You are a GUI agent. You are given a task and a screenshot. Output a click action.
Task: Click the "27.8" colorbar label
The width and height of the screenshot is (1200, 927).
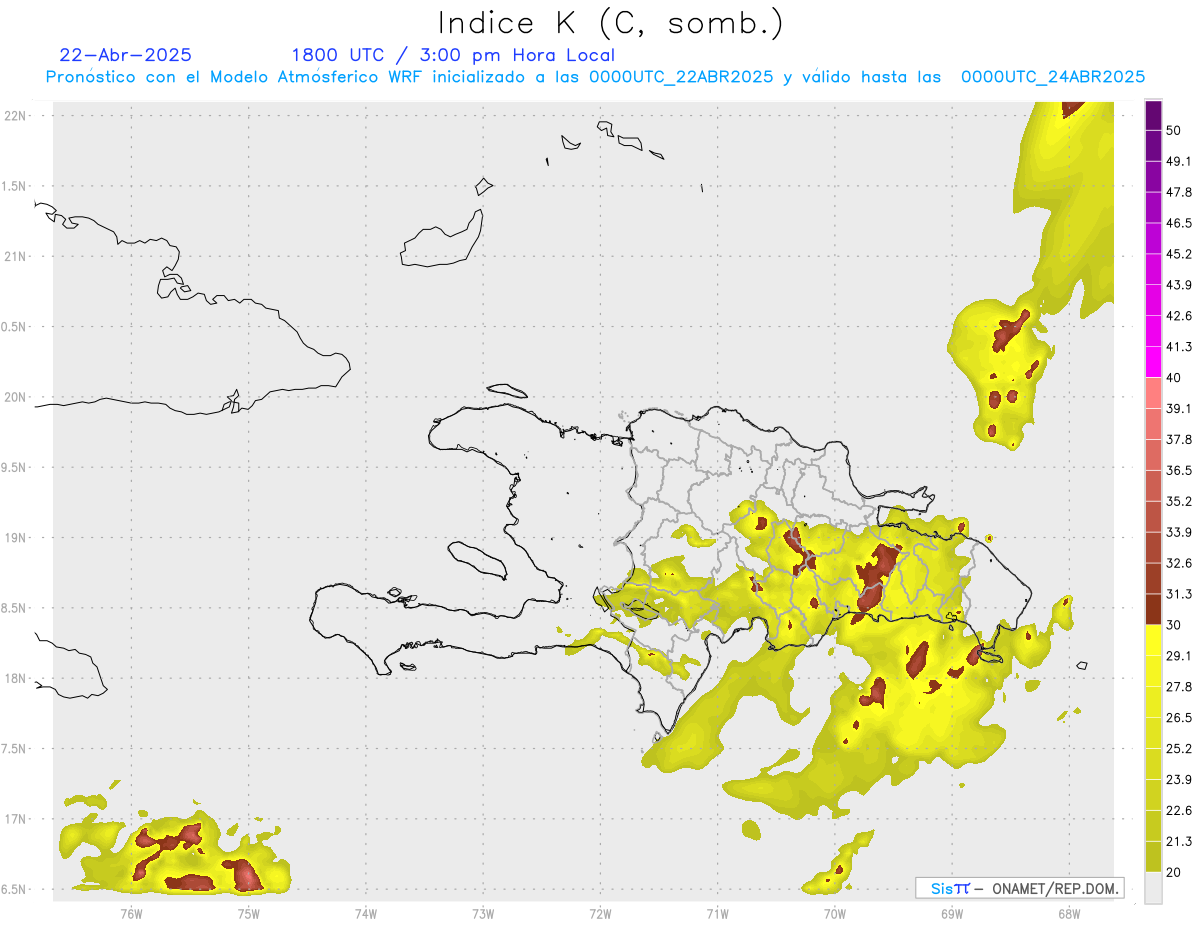coord(1179,687)
